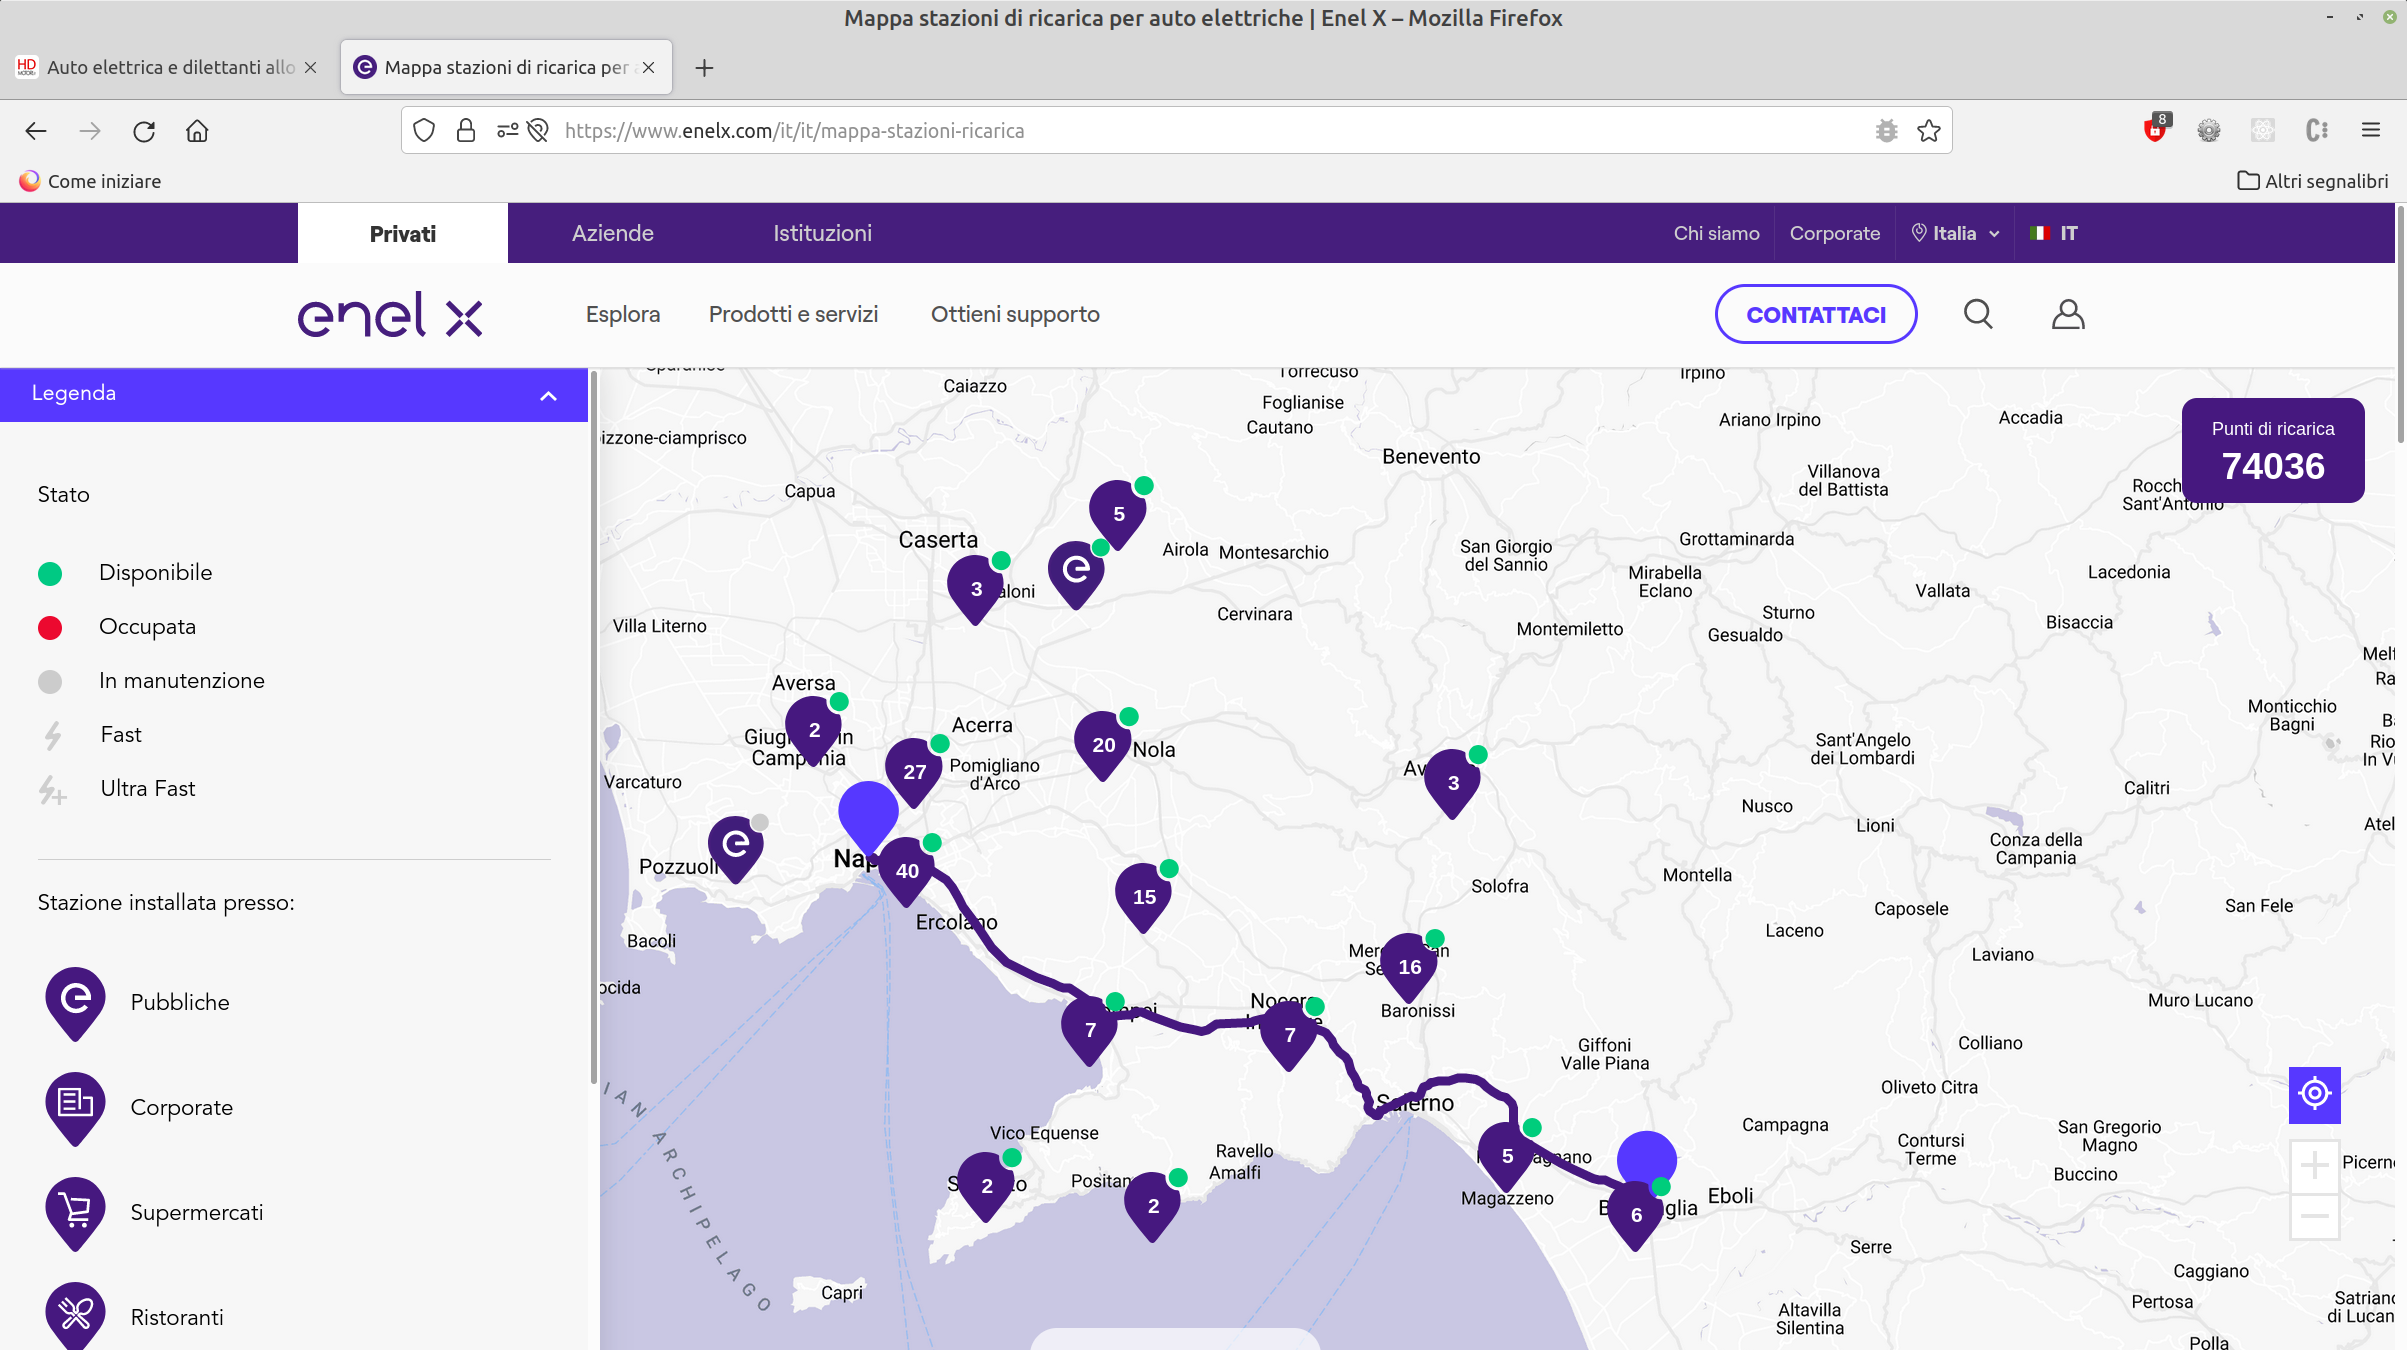Click the Pubbliche station pin in legend
The image size is (2407, 1350).
[75, 1003]
